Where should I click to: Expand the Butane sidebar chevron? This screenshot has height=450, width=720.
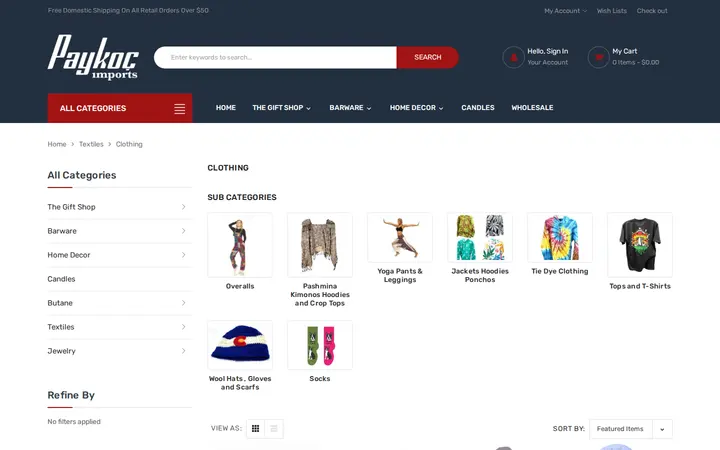point(183,303)
